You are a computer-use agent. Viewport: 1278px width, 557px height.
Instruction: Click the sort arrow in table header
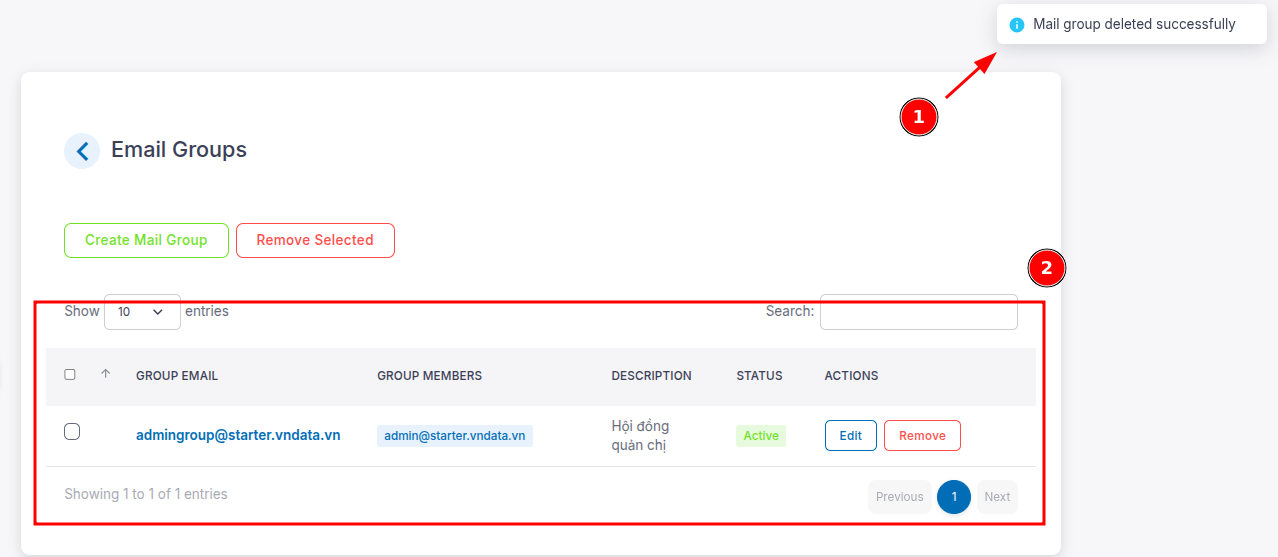pos(105,374)
